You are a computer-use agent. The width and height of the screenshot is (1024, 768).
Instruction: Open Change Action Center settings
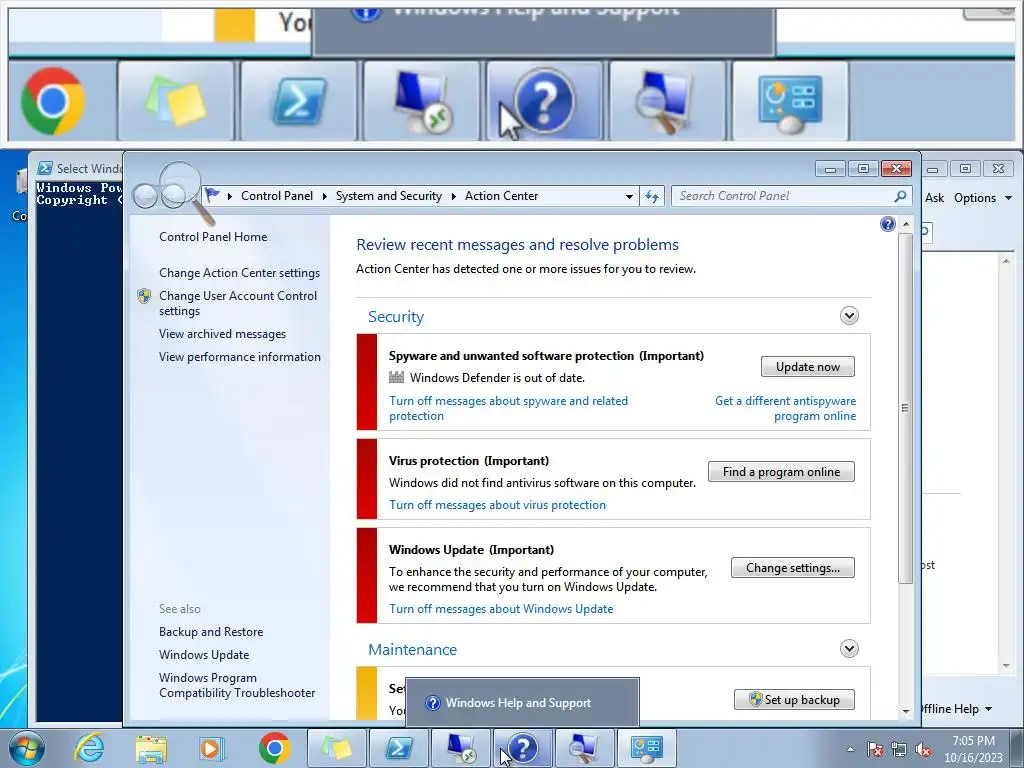click(x=239, y=273)
